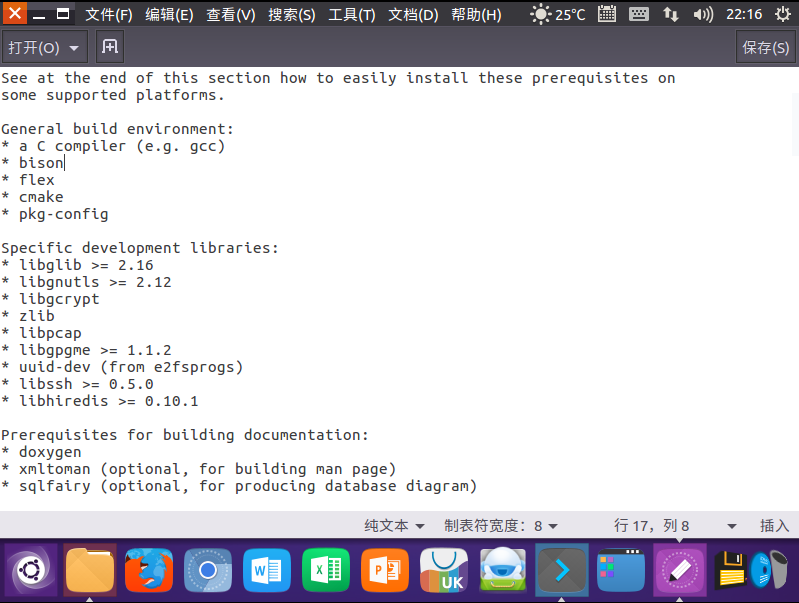Click the 'libssh >= 0.5.0' line
This screenshot has width=799, height=603.
click(x=77, y=384)
